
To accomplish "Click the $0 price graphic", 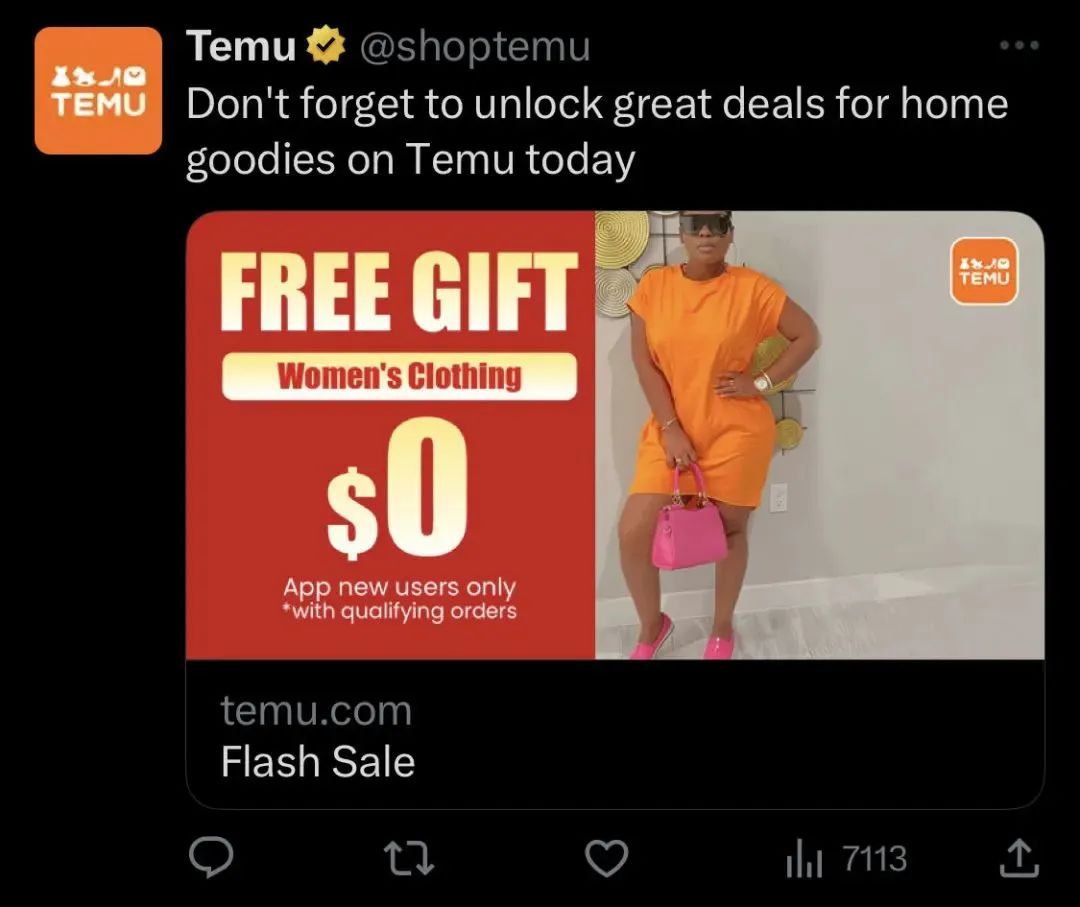I will point(398,488).
